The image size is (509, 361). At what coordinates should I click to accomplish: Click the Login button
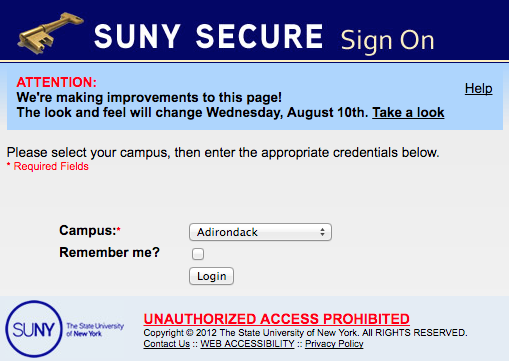(x=211, y=276)
